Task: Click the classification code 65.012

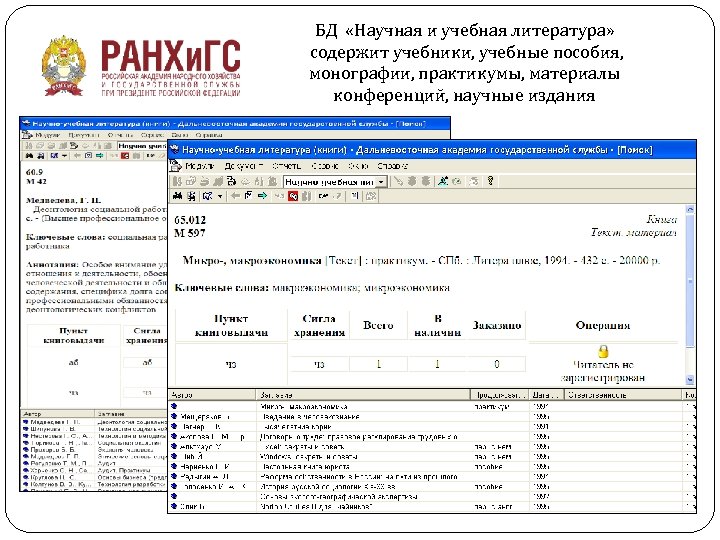Action: click(x=190, y=220)
